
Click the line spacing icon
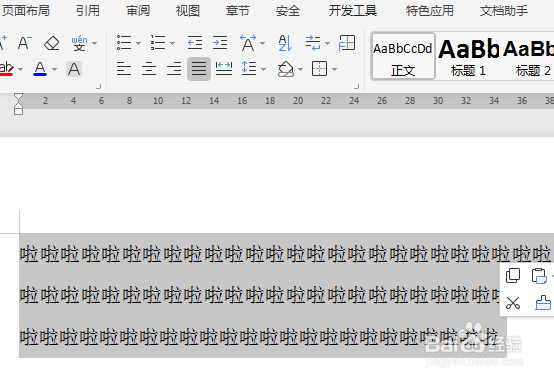249,68
